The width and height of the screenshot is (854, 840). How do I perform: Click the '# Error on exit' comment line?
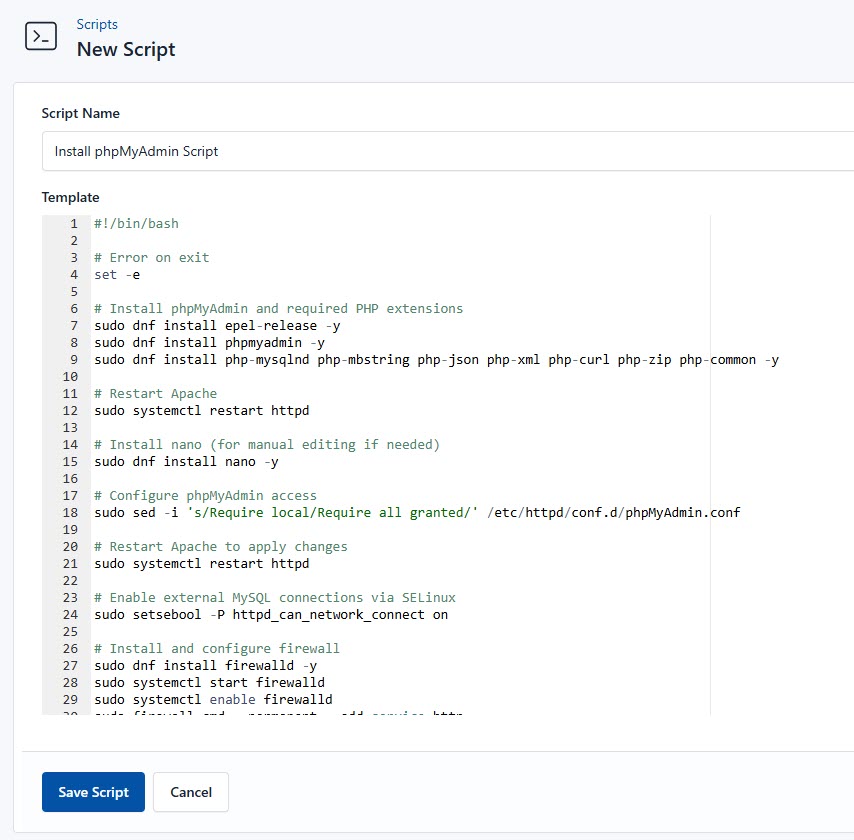coord(152,257)
